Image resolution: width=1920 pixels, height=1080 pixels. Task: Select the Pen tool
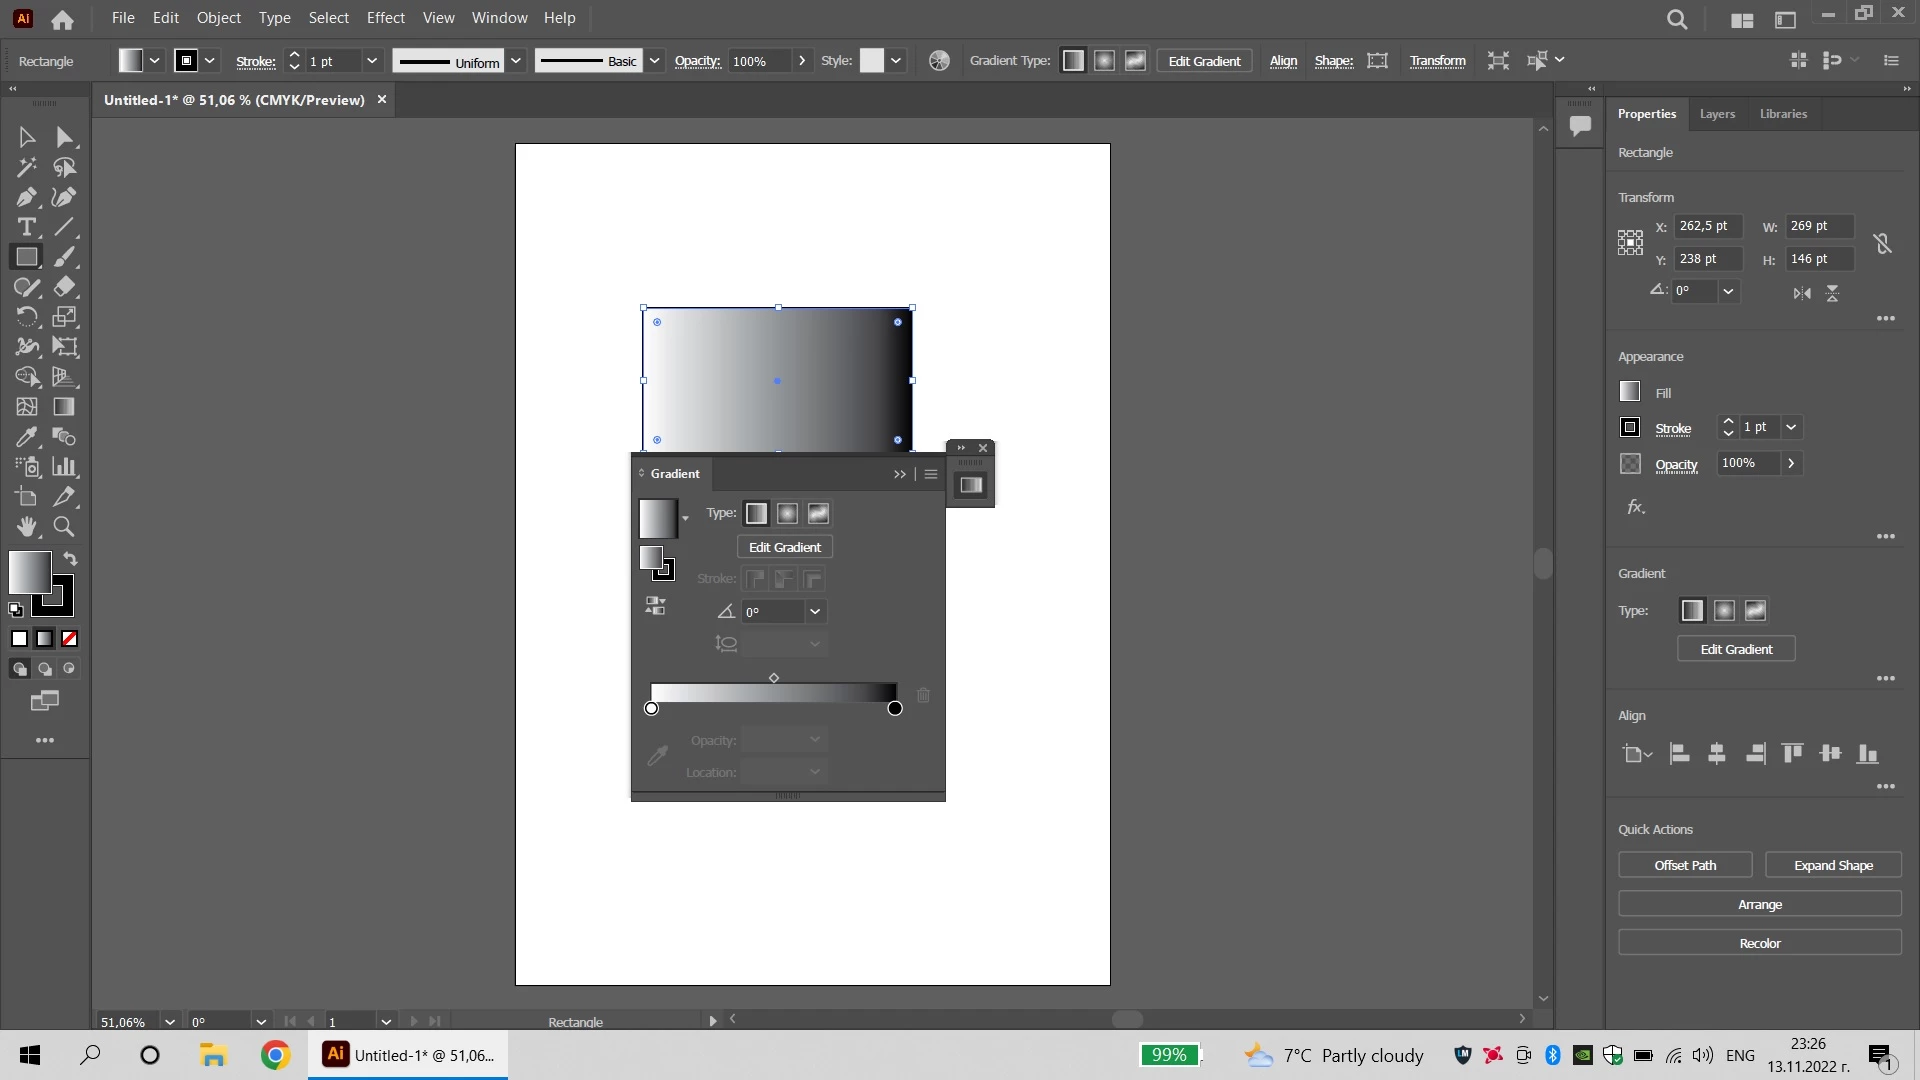27,197
